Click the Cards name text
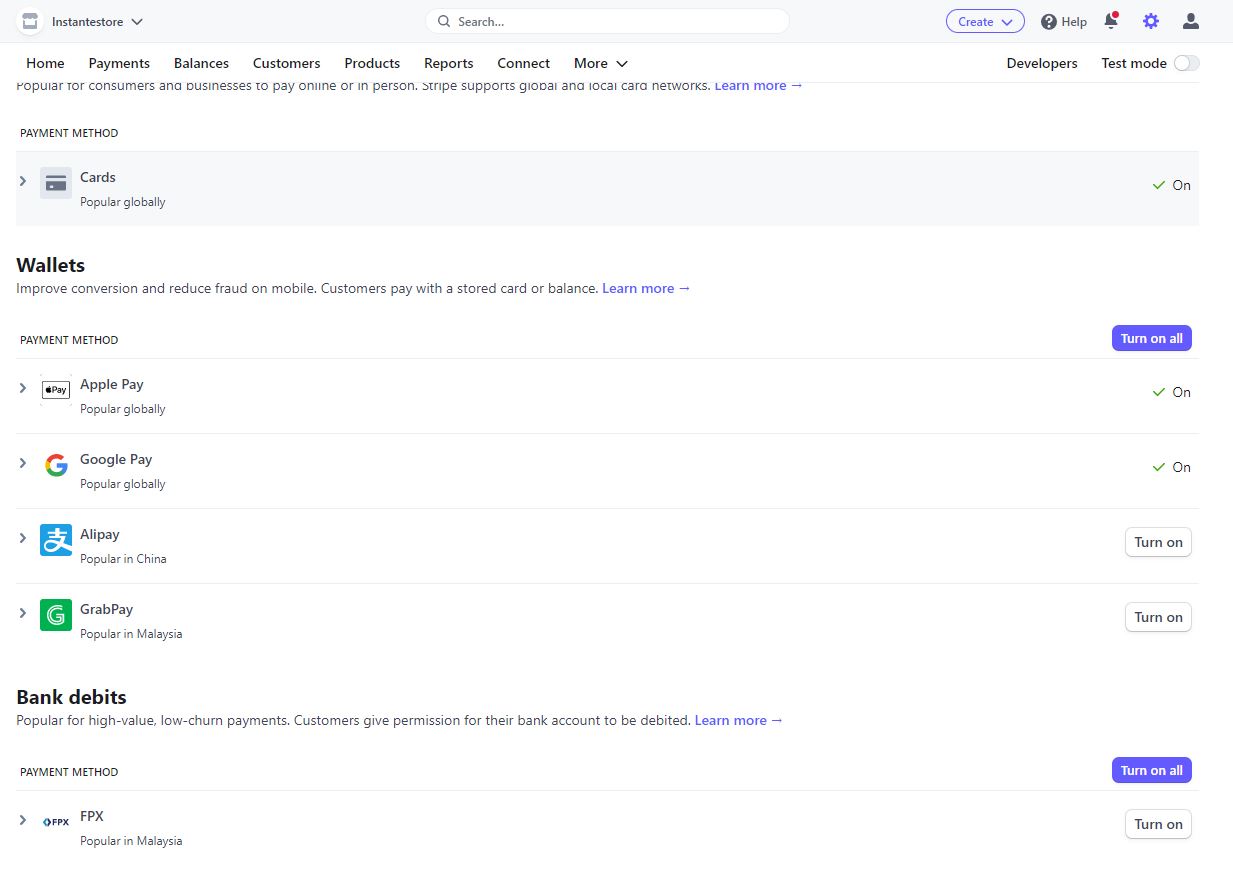Screen dimensions: 1233x888 (x=98, y=177)
